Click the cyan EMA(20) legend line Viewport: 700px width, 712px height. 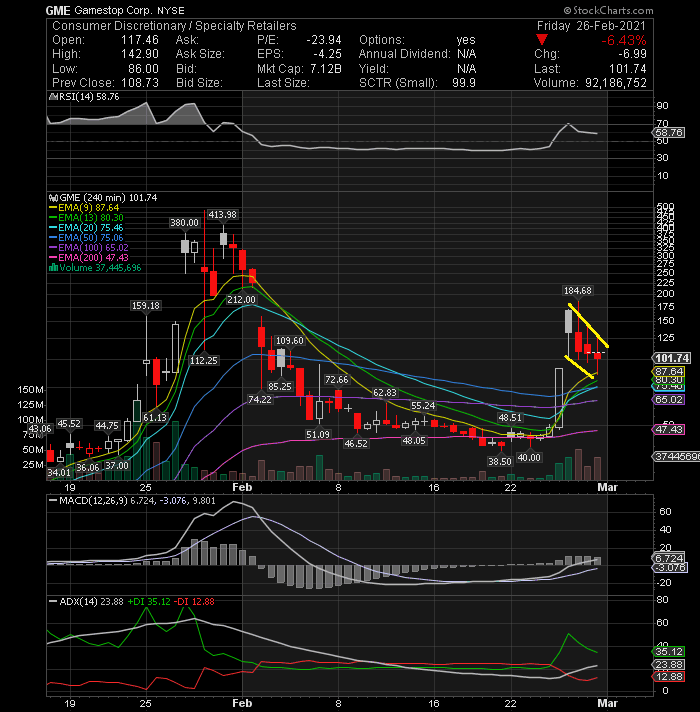point(53,228)
